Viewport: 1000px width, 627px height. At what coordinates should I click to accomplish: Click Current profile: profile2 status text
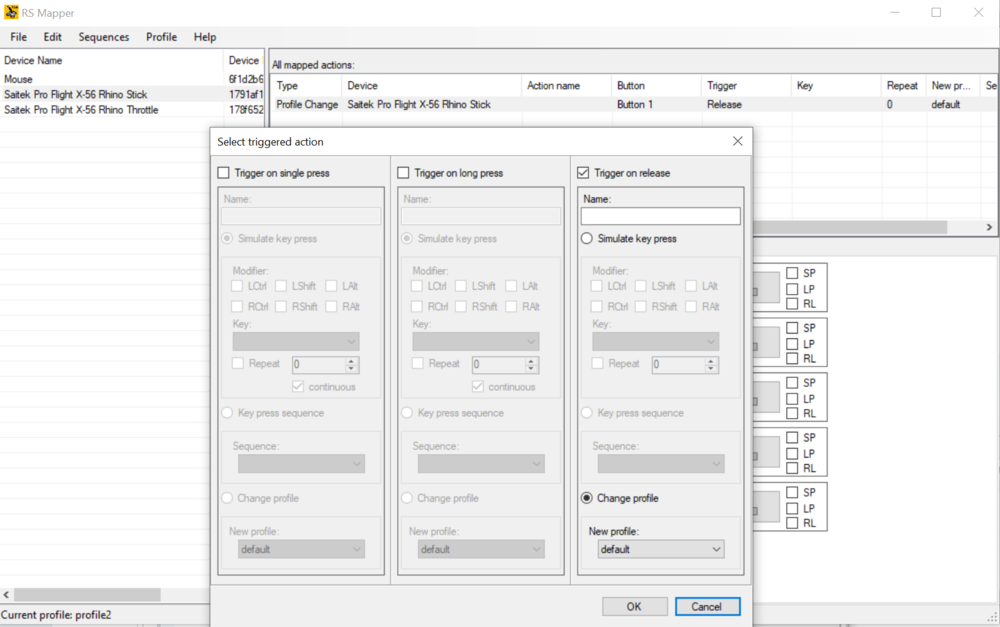point(56,615)
